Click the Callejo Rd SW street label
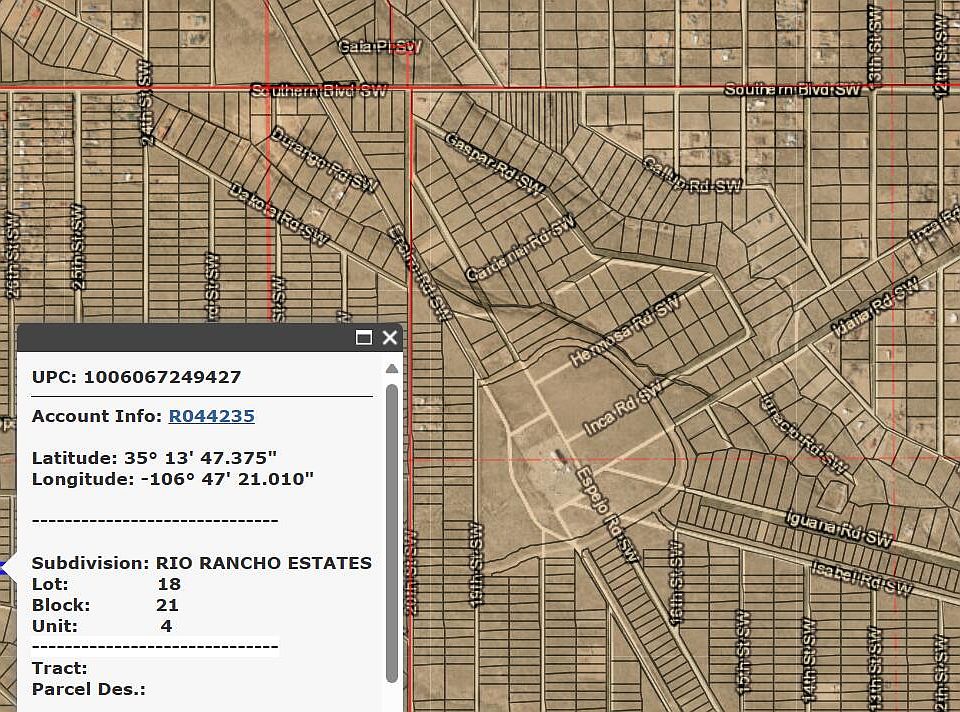 (x=692, y=175)
